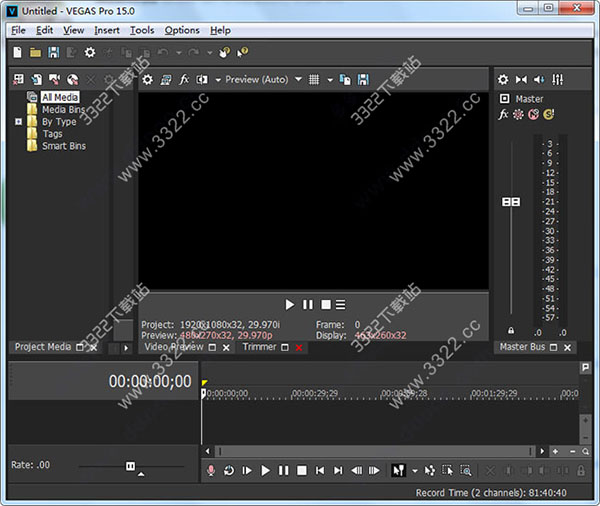
Task: Click the Record microphone button in transport bar
Action: [211, 470]
